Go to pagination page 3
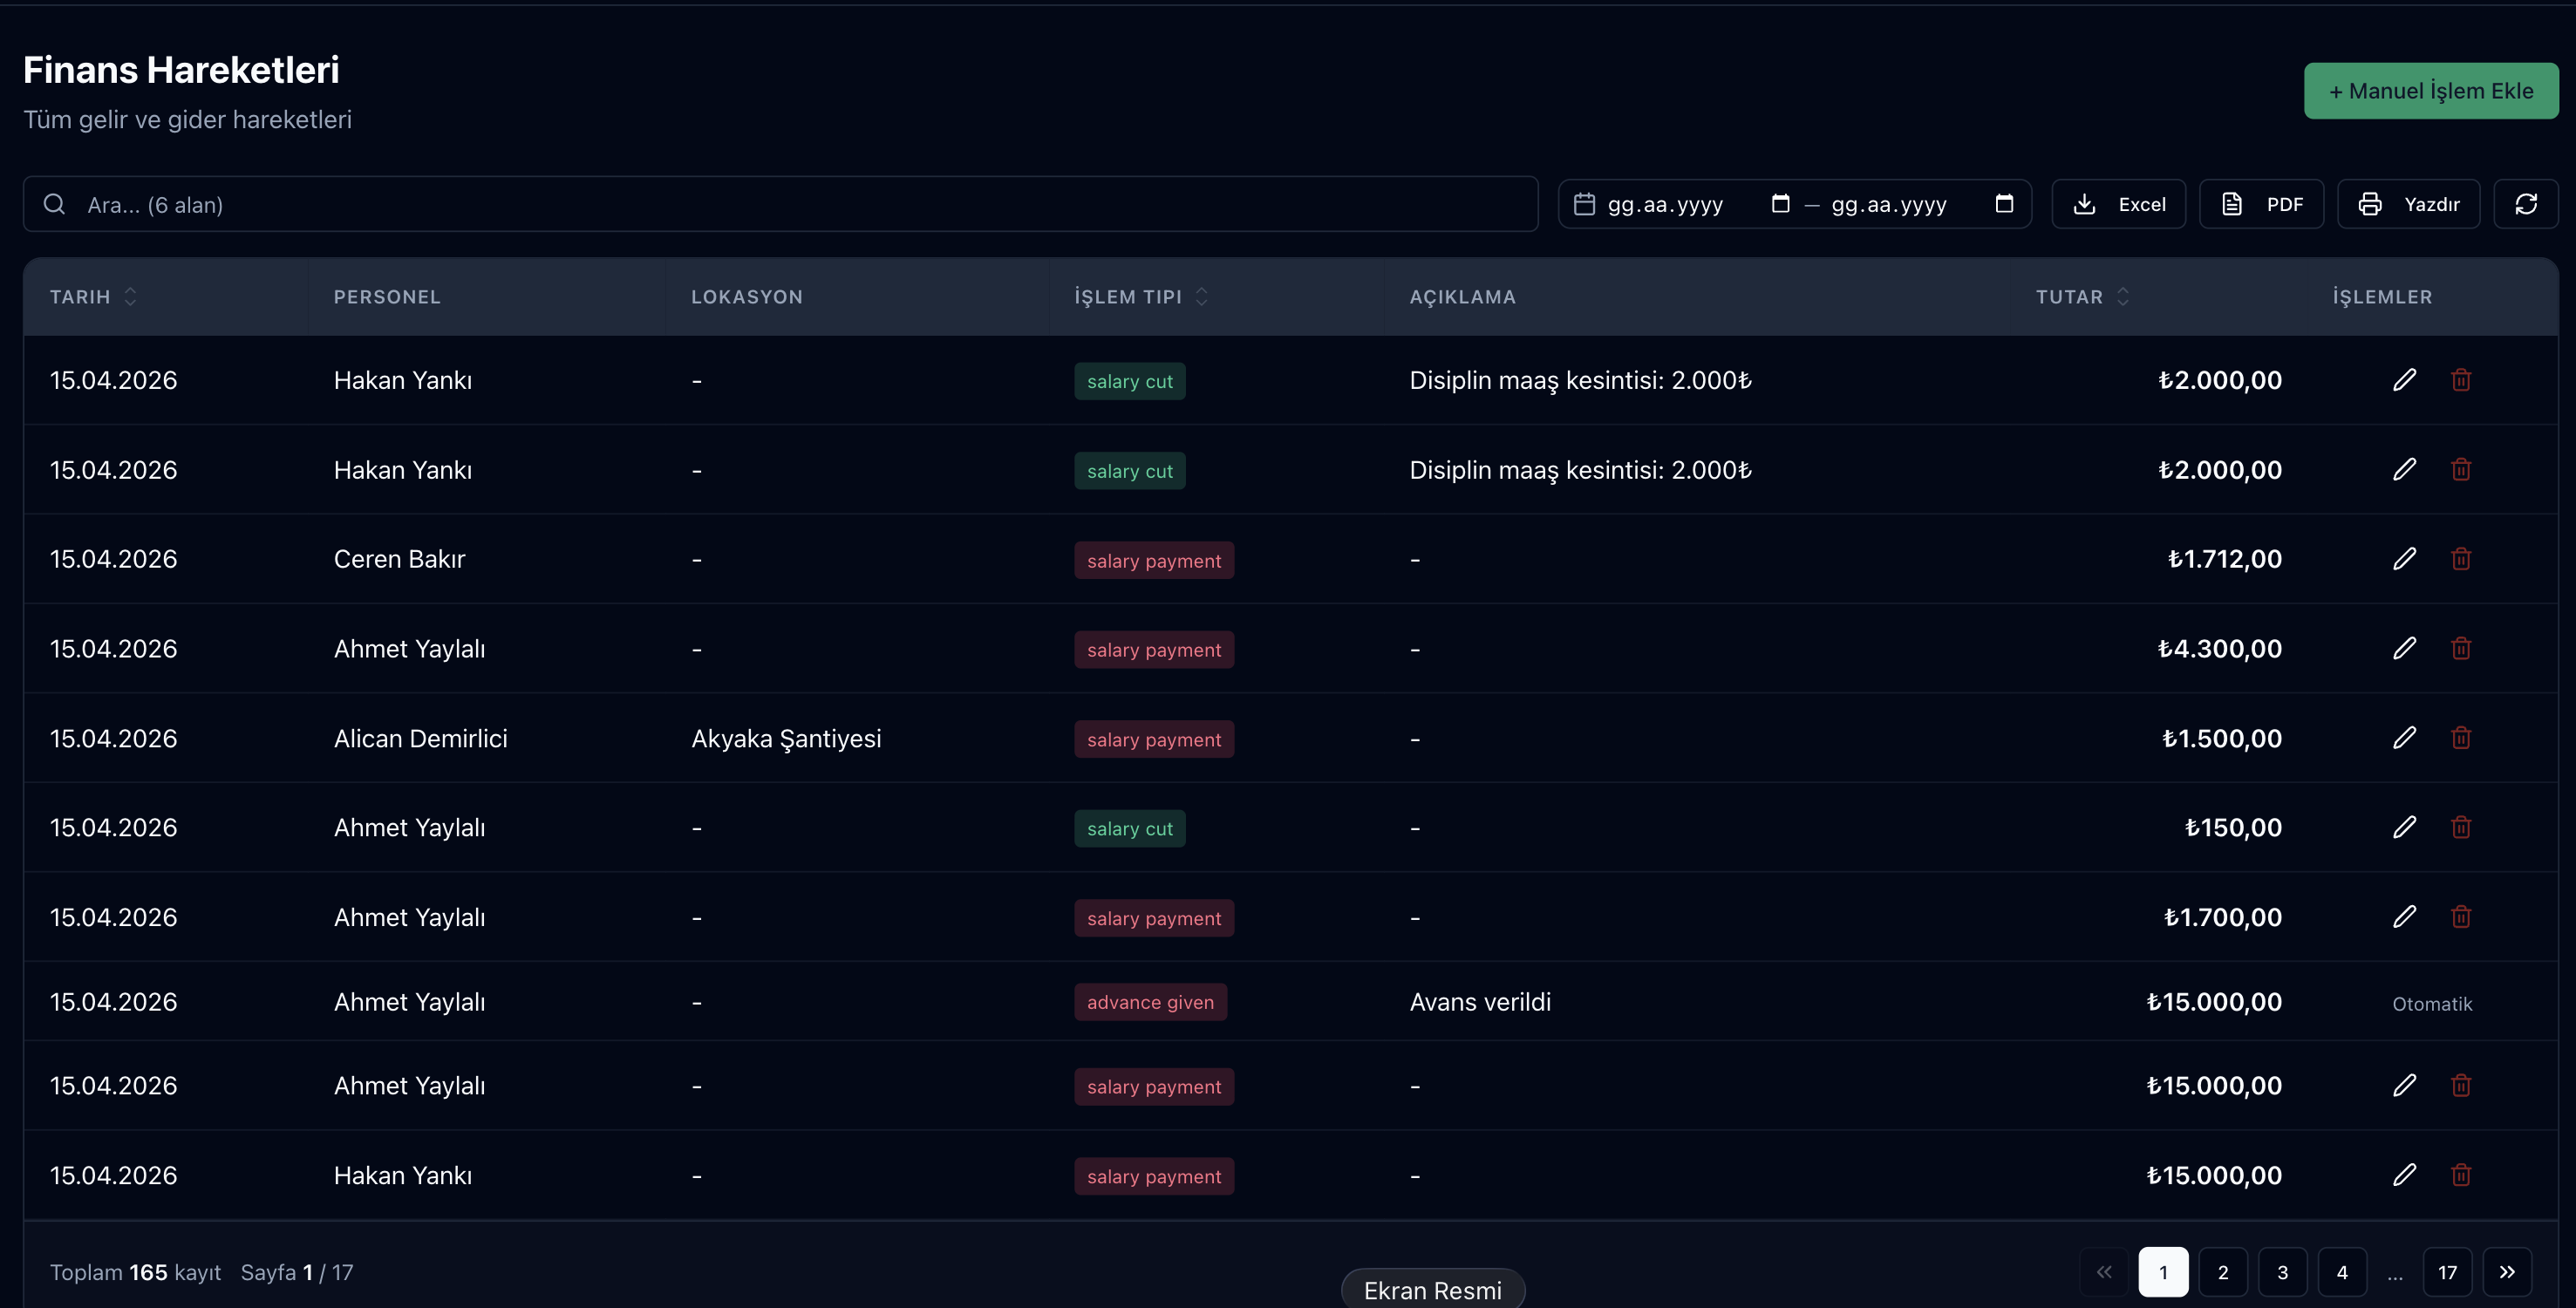The image size is (2576, 1308). [x=2282, y=1272]
